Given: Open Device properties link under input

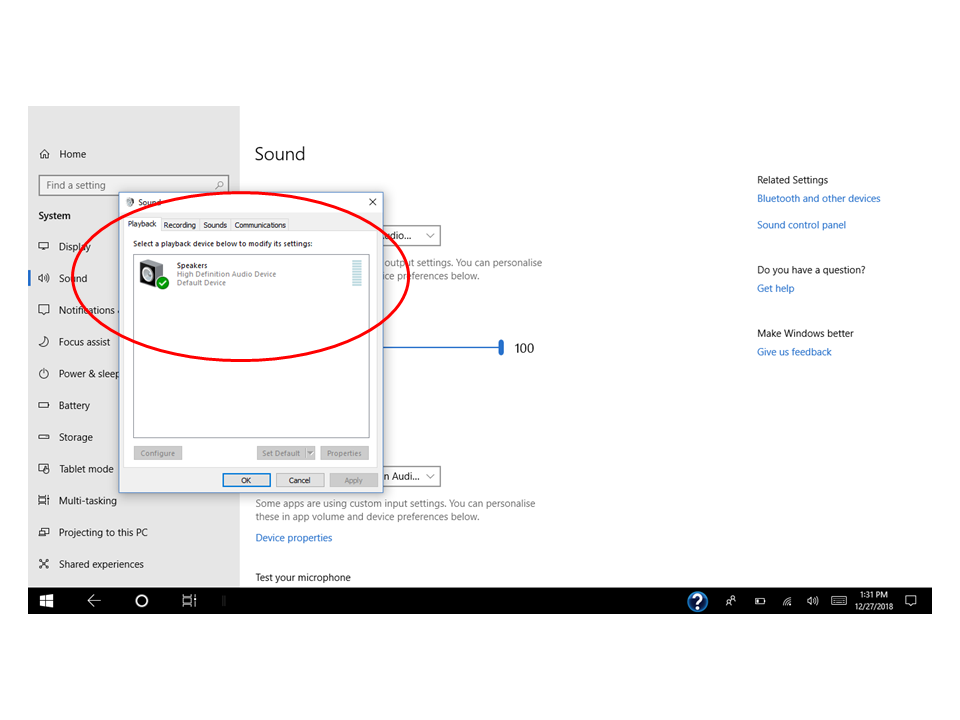Looking at the screenshot, I should (x=294, y=538).
